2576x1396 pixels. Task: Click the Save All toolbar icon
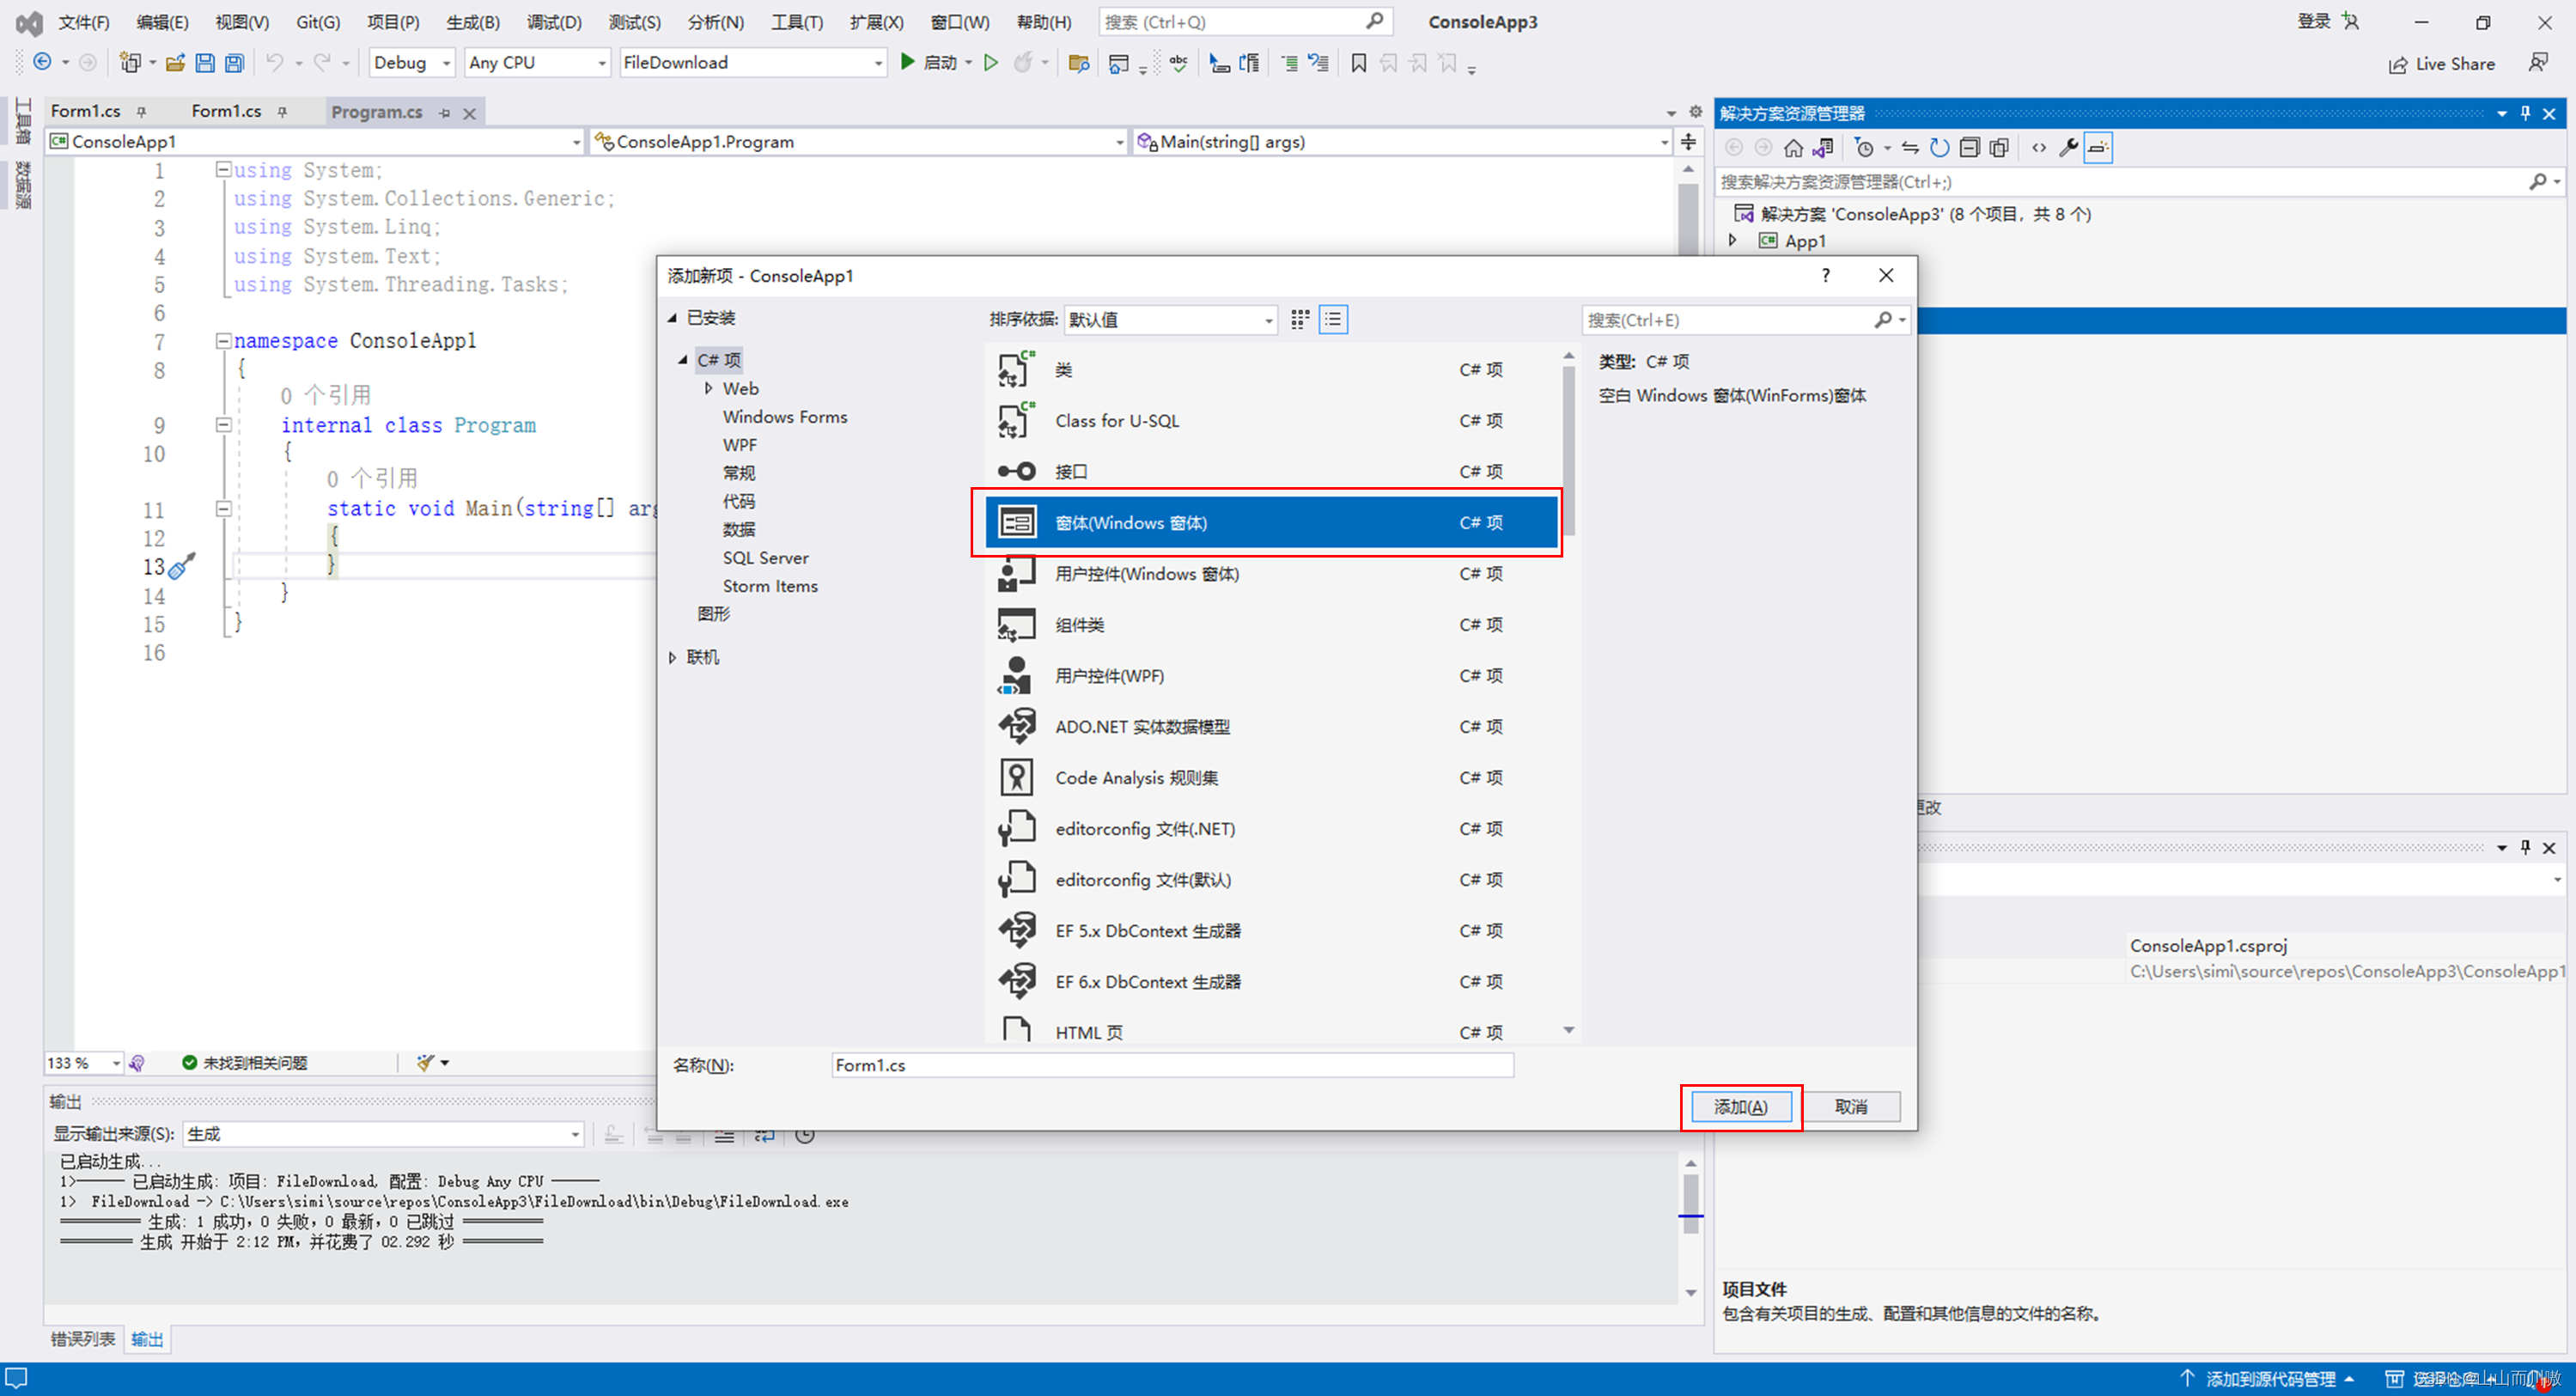(234, 63)
